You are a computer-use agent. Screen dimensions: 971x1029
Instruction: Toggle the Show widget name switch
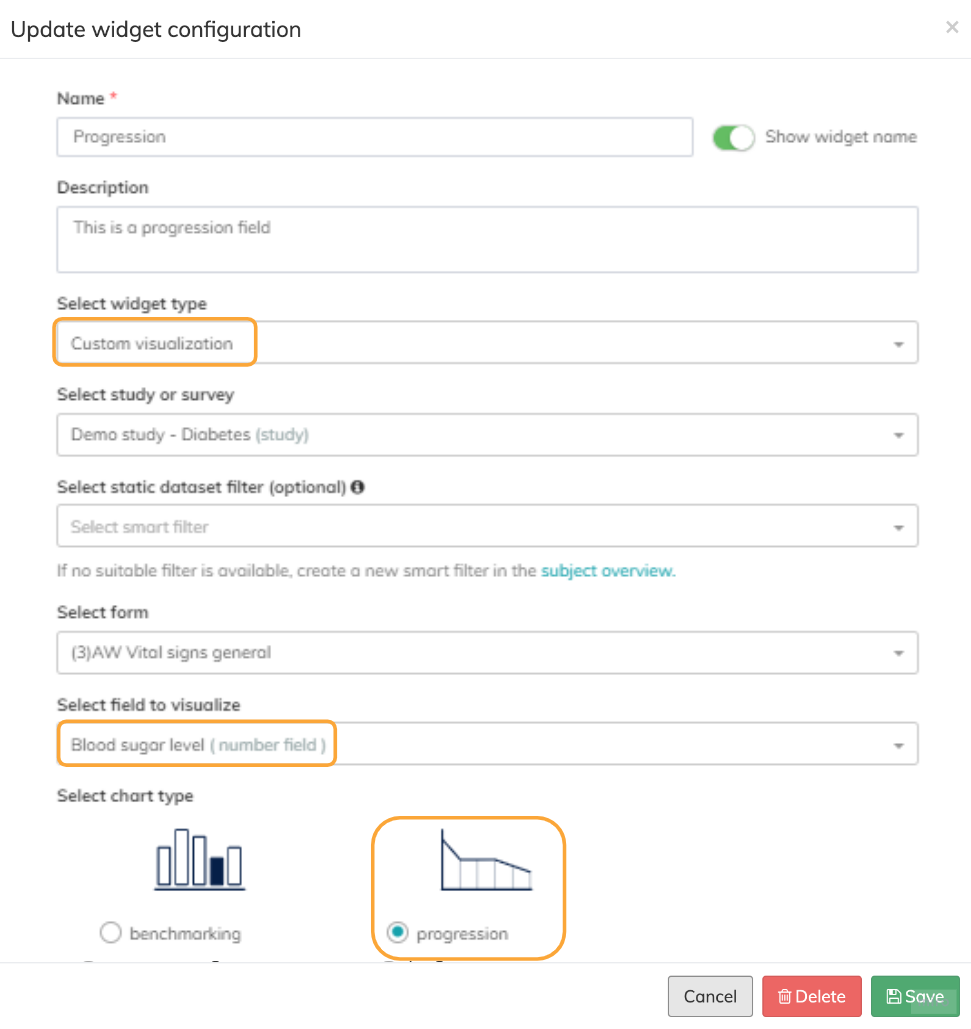(733, 137)
